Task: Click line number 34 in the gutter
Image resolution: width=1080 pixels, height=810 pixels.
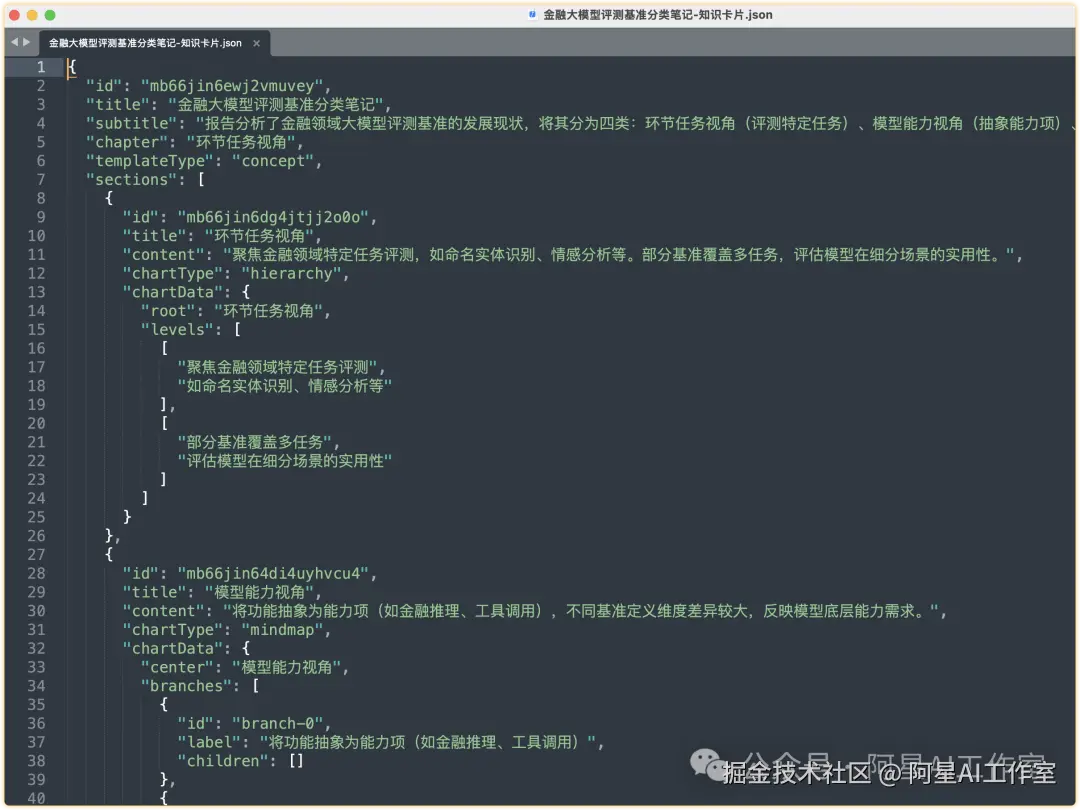Action: [x=37, y=686]
